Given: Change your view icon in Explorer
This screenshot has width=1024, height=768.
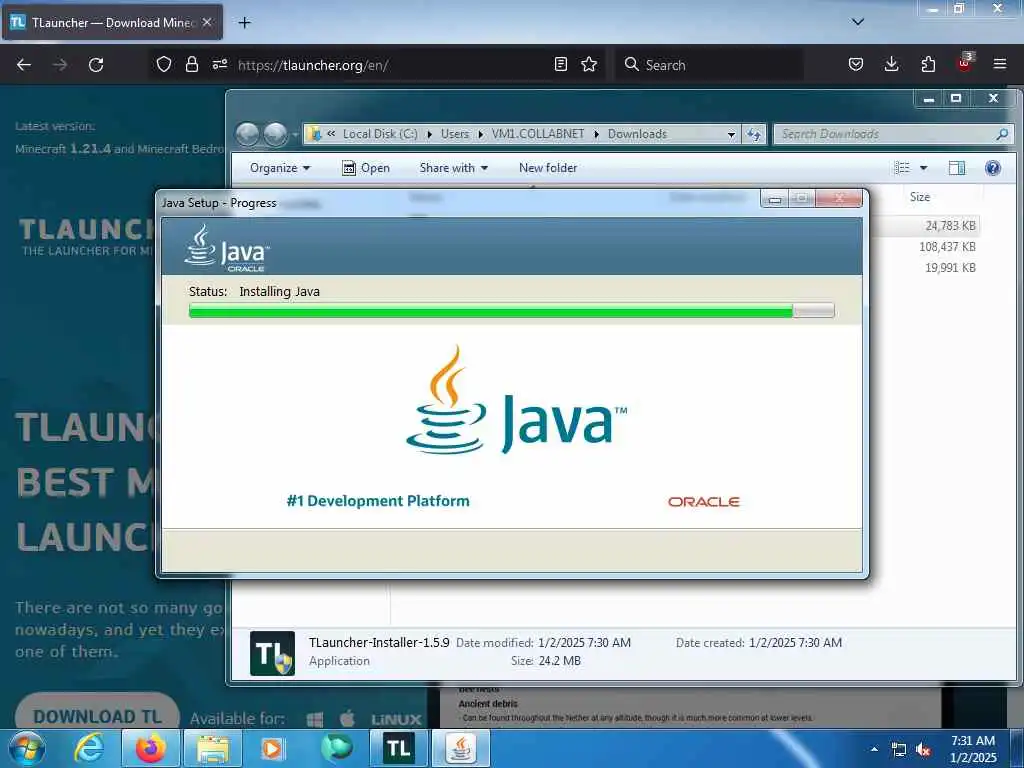Looking at the screenshot, I should pos(902,168).
